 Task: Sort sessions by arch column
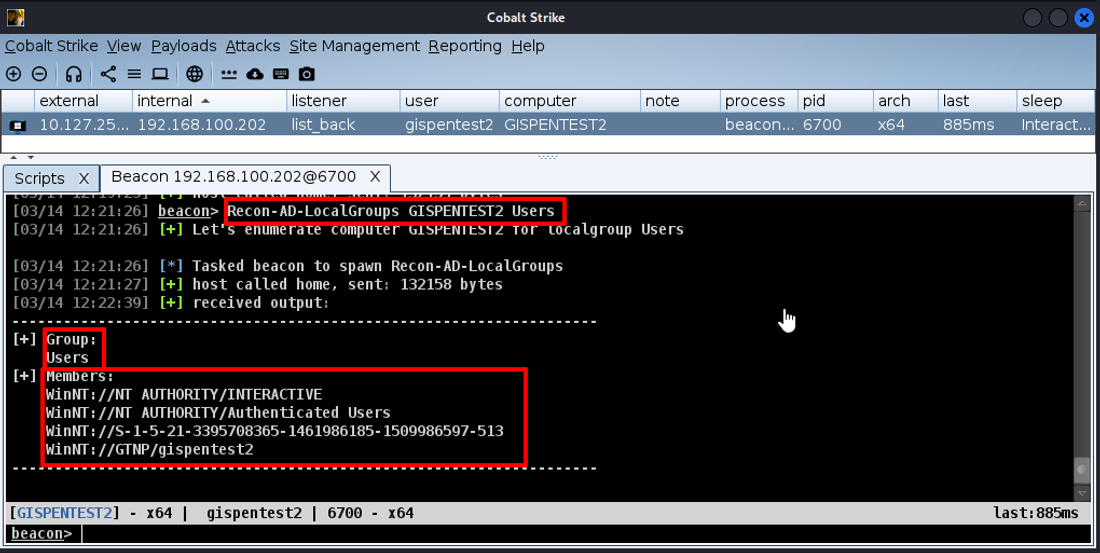pyautogui.click(x=906, y=101)
